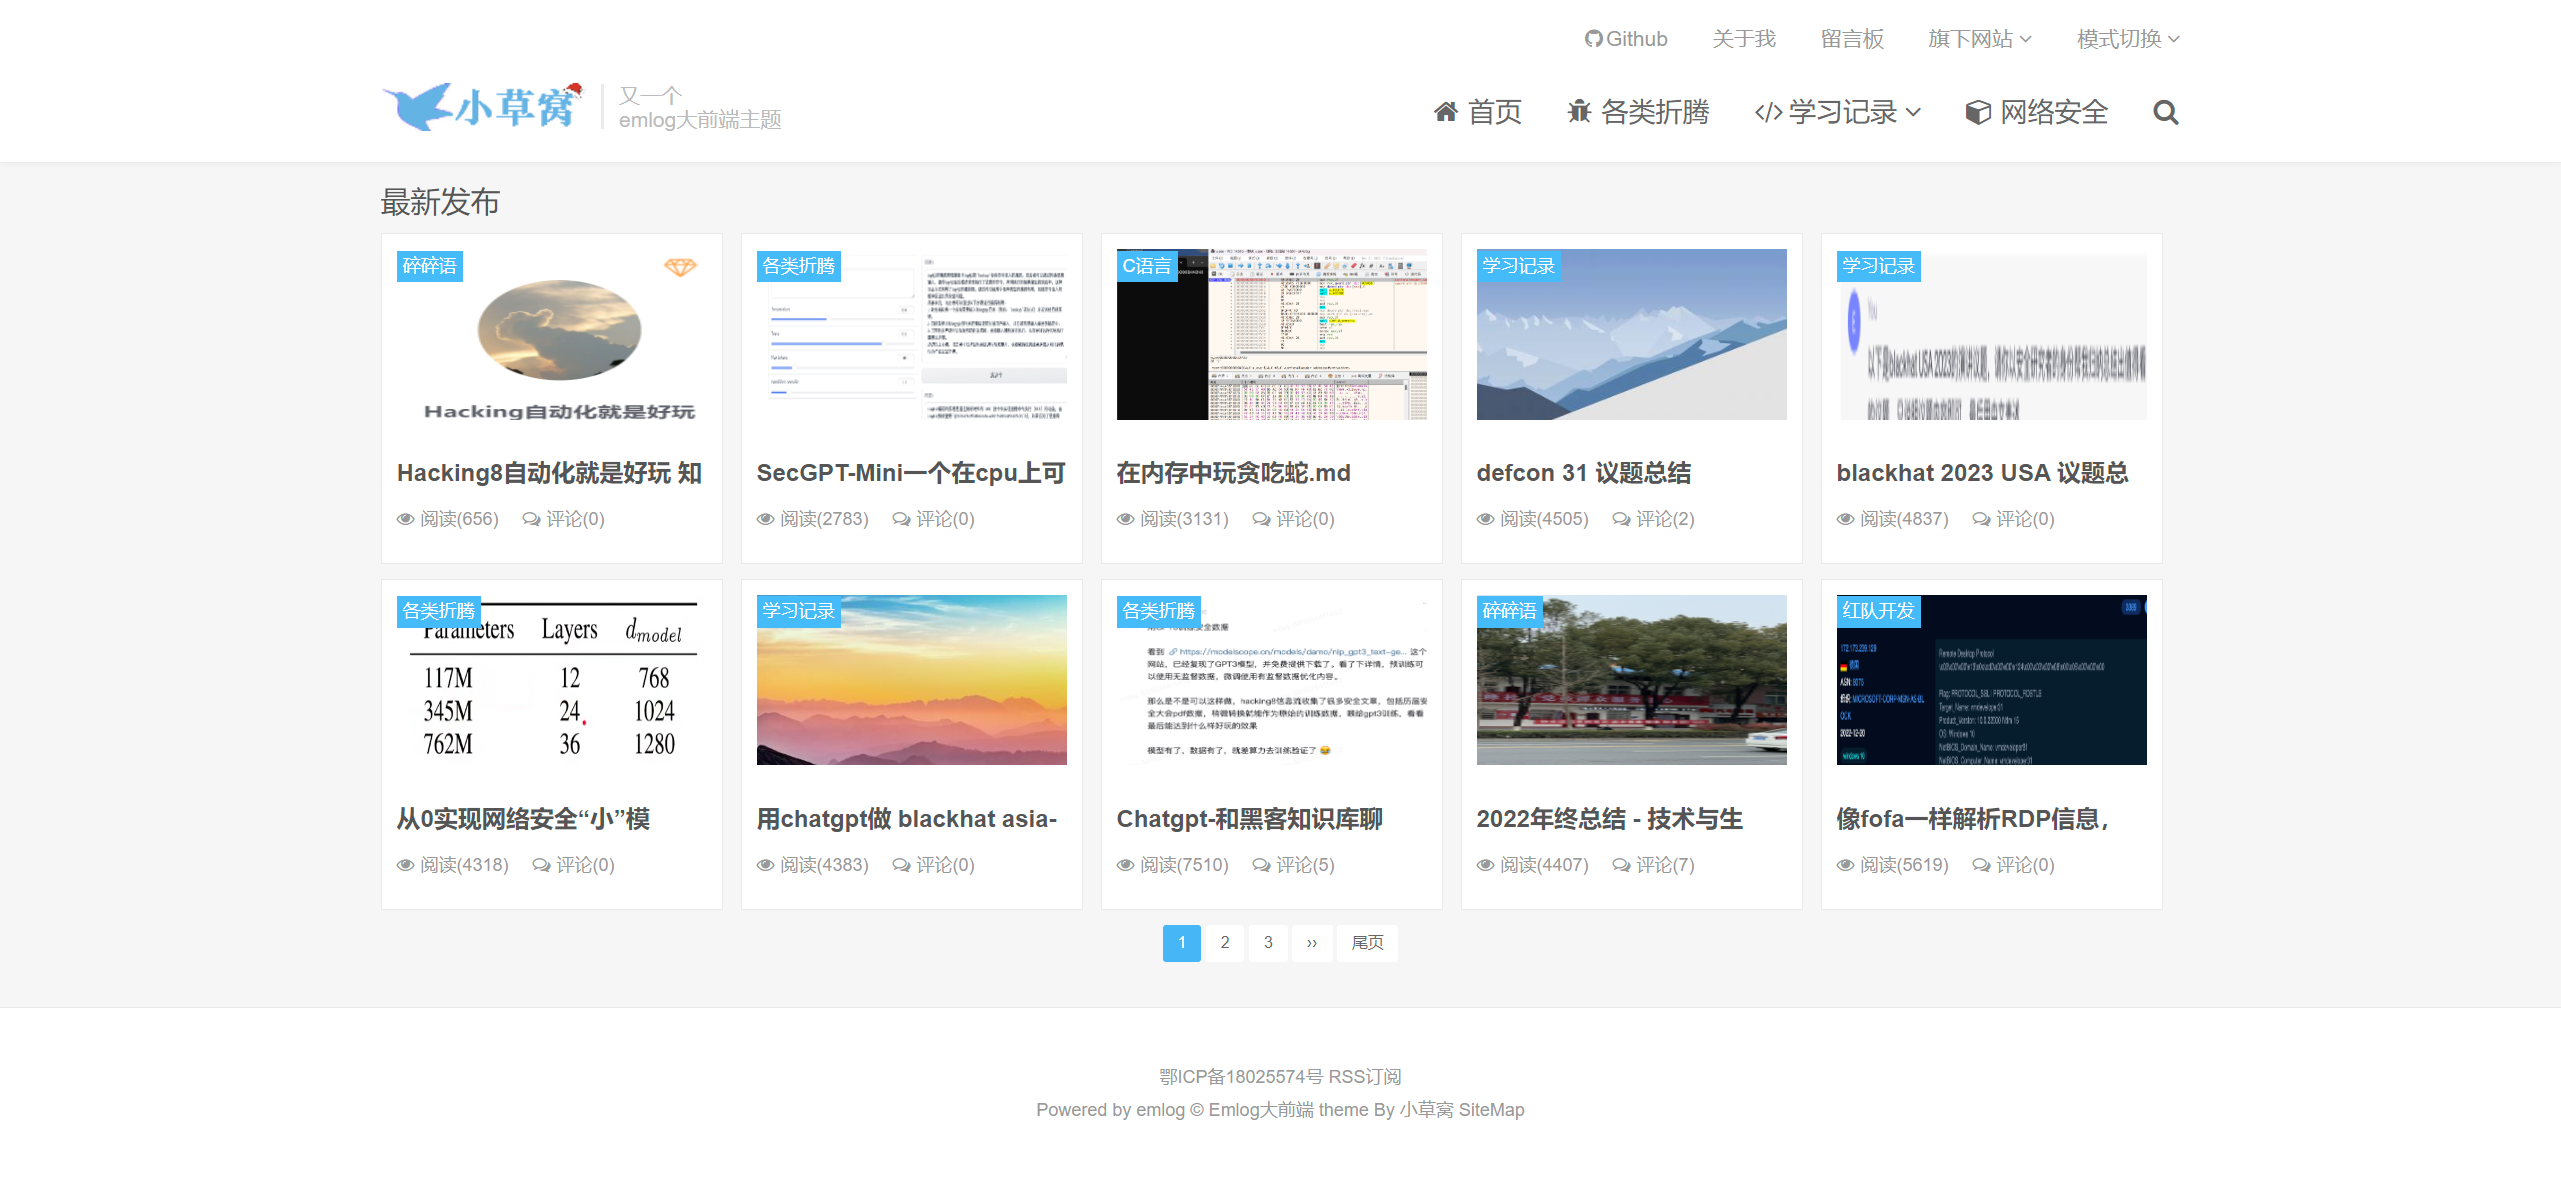Click the cube icon beside 网络安全
This screenshot has height=1187, width=2561.
pyautogui.click(x=1977, y=112)
